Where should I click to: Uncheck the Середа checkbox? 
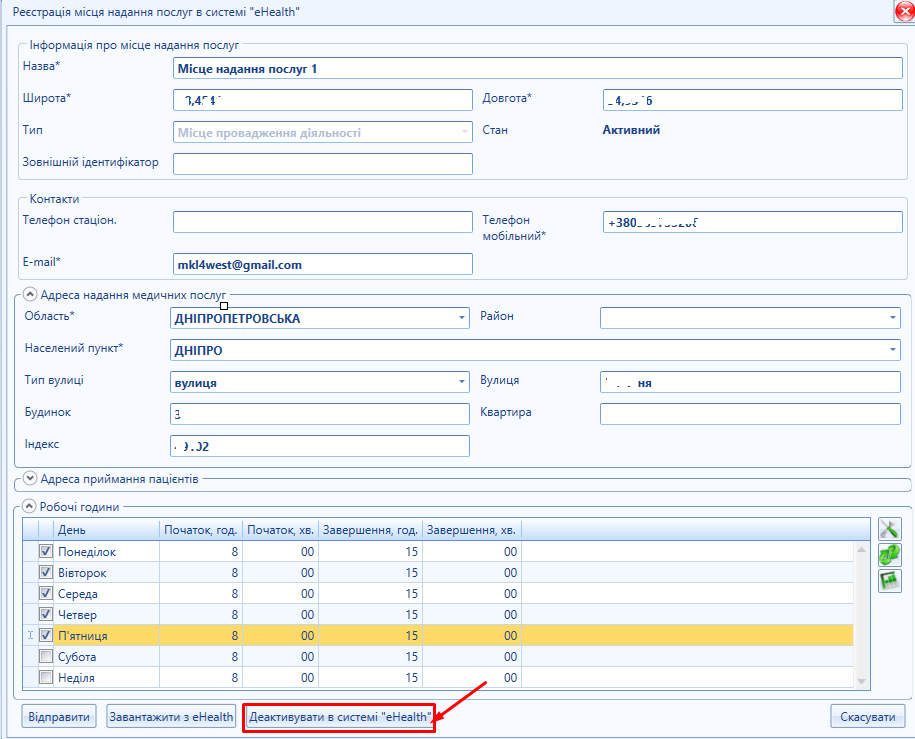[x=46, y=593]
